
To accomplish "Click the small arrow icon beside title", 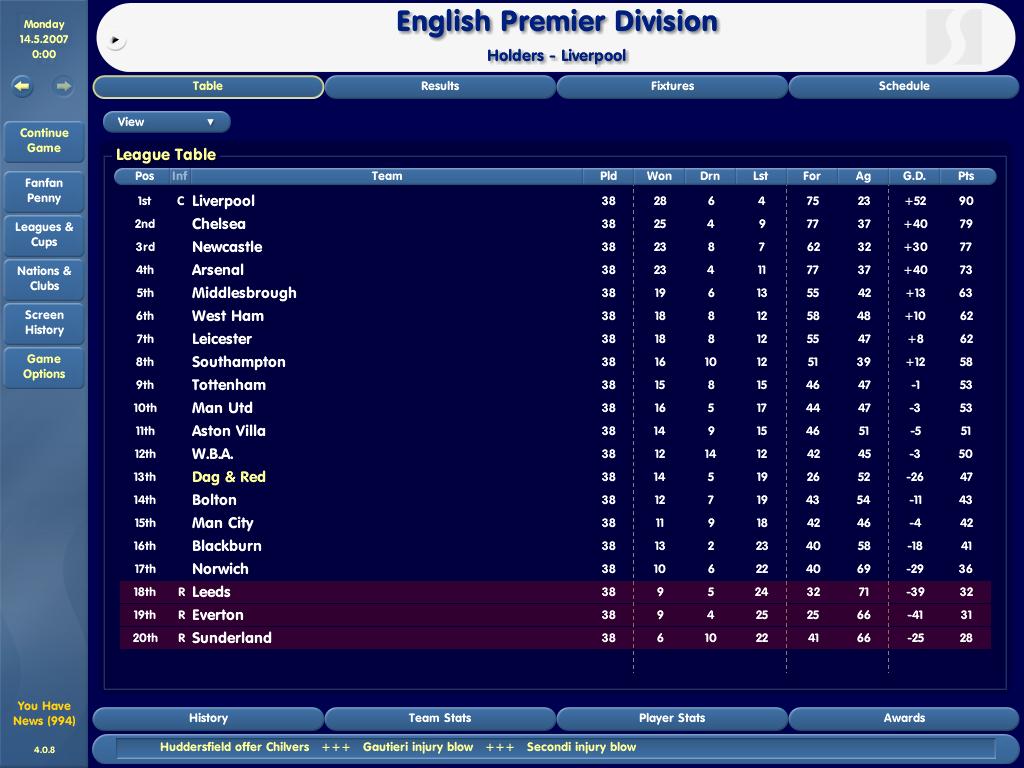I will pyautogui.click(x=117, y=41).
